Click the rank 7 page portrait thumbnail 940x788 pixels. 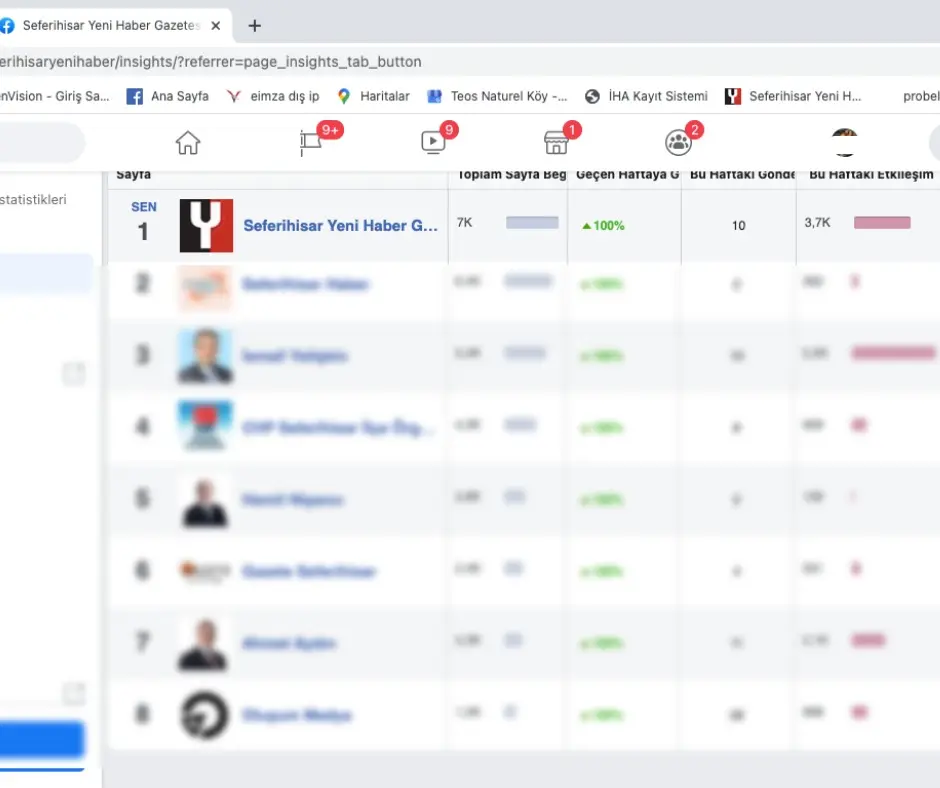click(203, 644)
